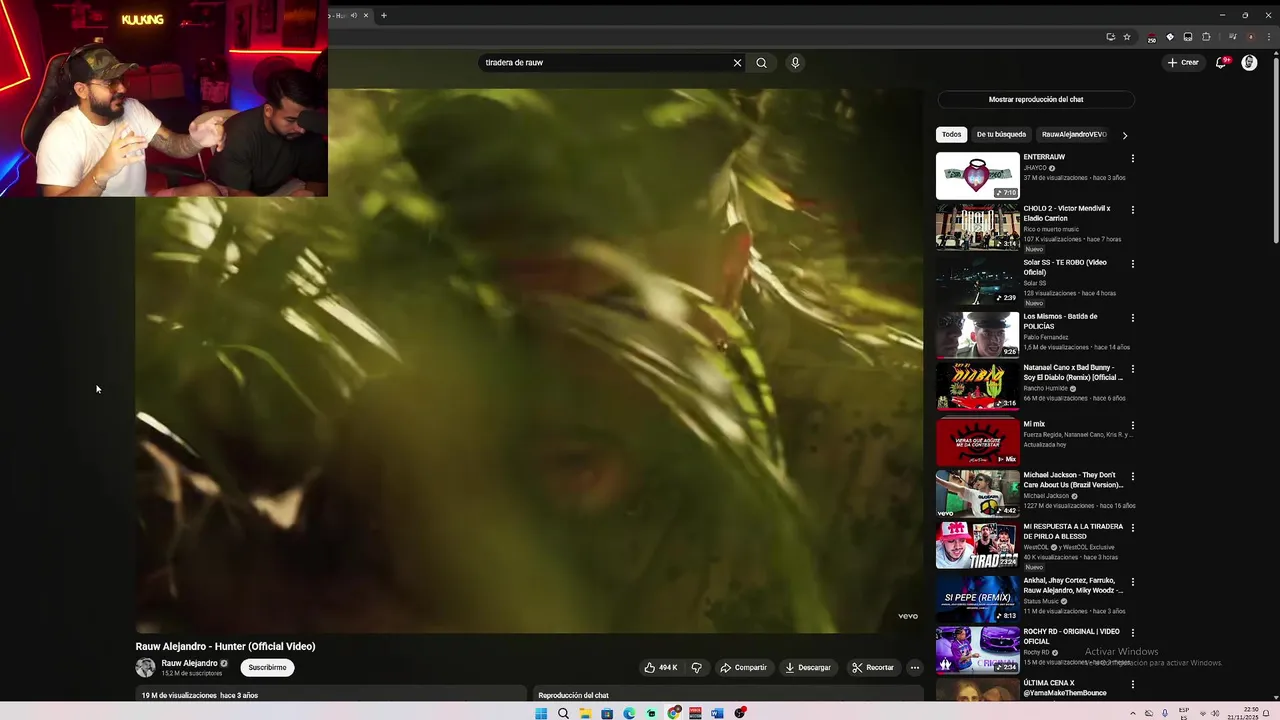Open options for Los Mismos - Batida de POLICÍAS
The width and height of the screenshot is (1280, 720).
coord(1132,318)
